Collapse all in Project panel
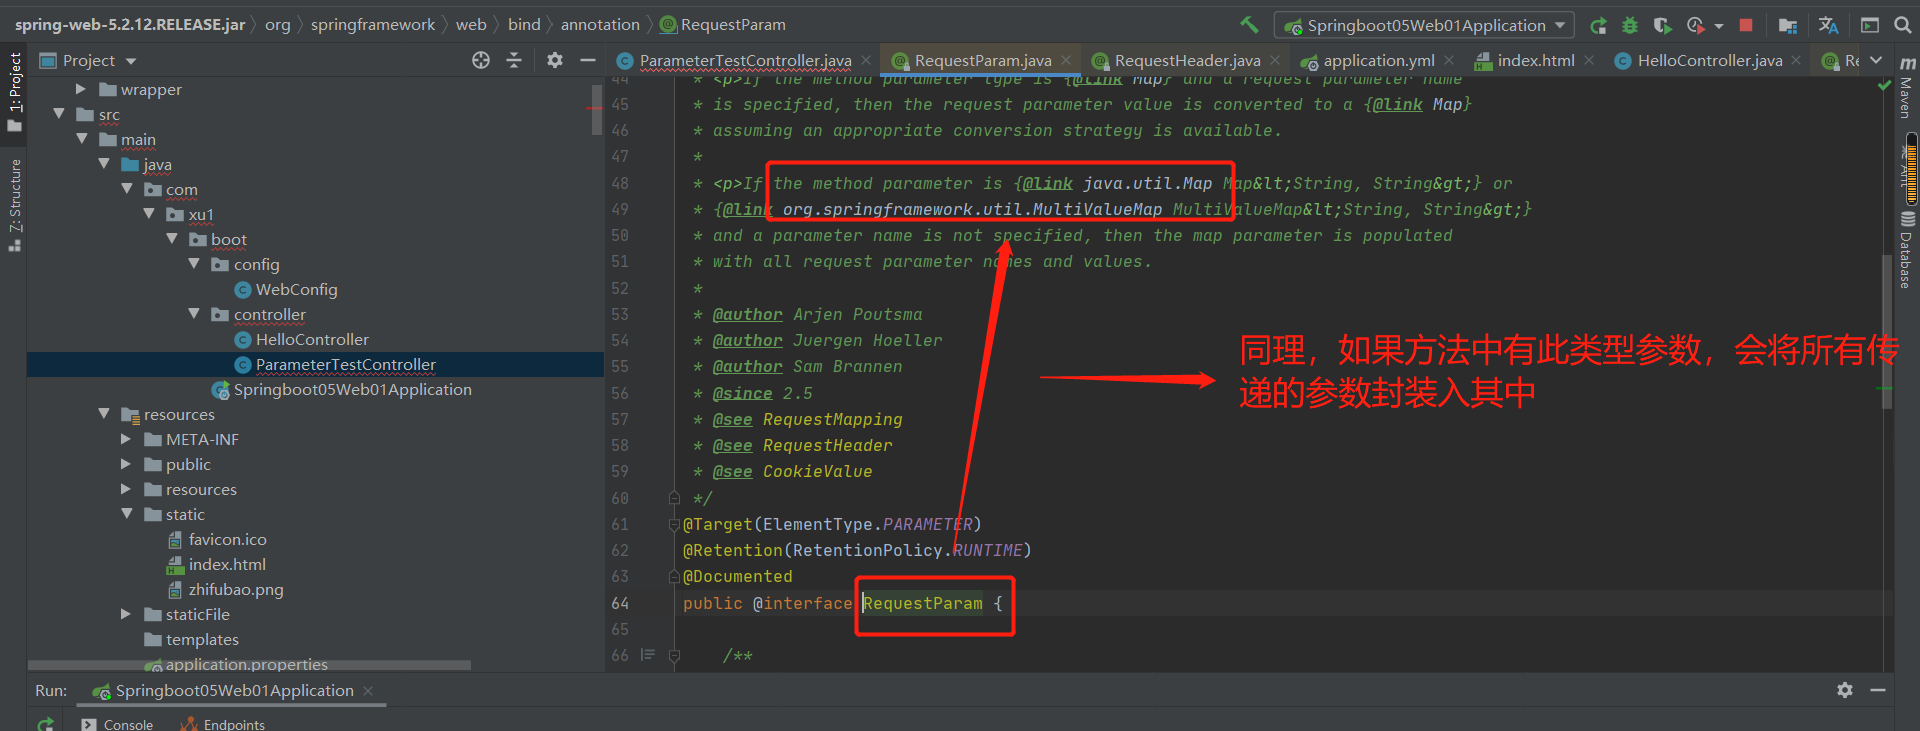This screenshot has height=731, width=1920. tap(514, 60)
